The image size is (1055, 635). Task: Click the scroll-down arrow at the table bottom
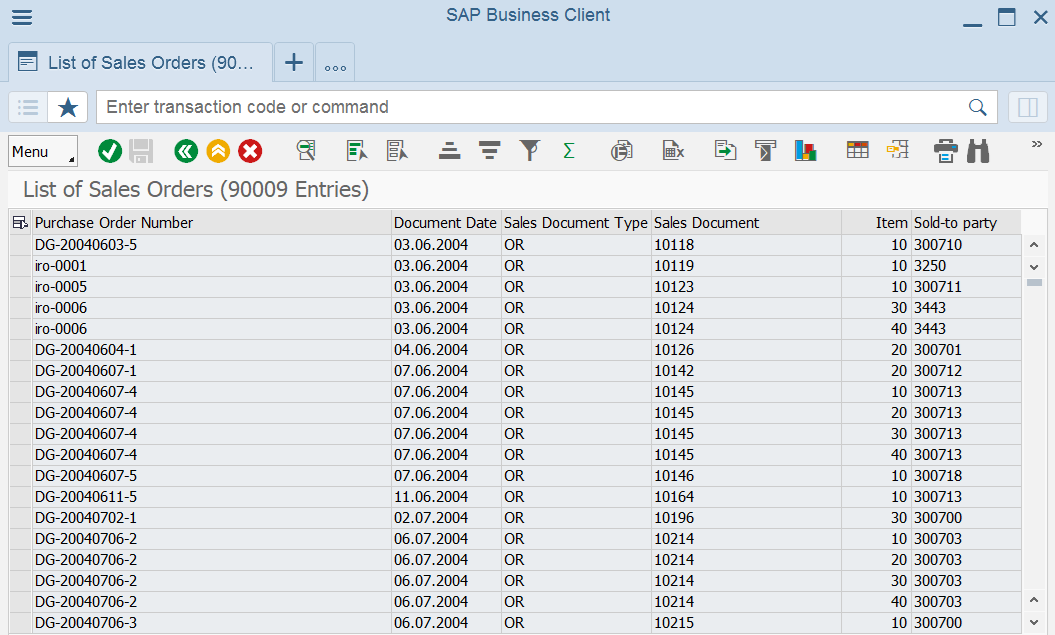click(1034, 622)
